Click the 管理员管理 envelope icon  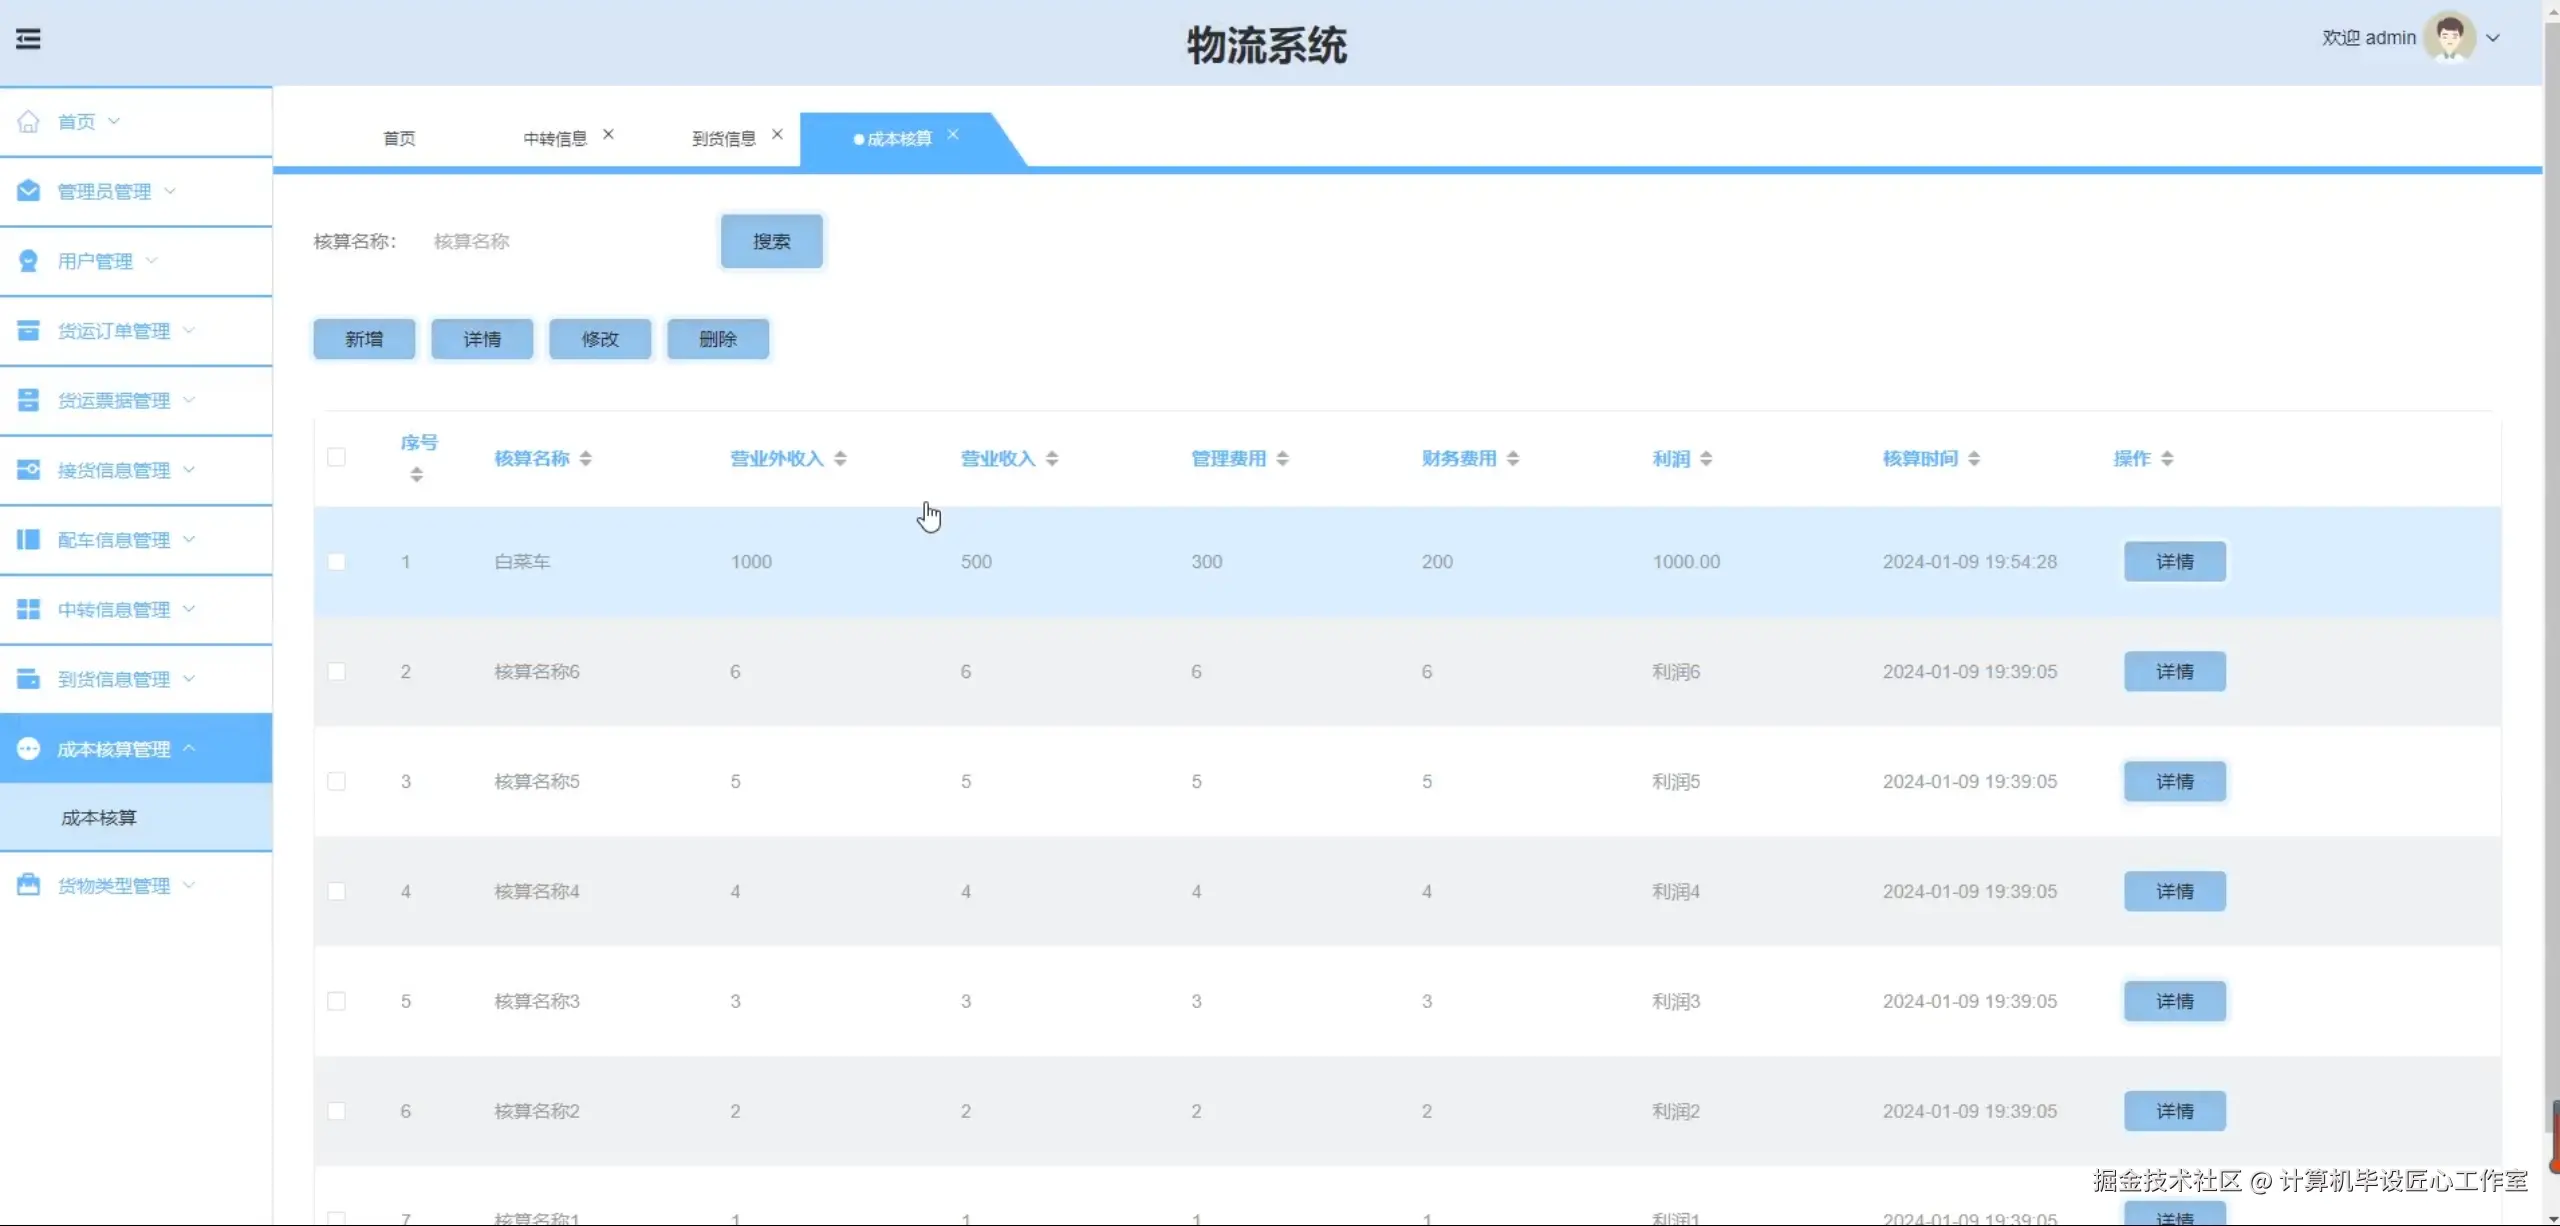click(28, 191)
